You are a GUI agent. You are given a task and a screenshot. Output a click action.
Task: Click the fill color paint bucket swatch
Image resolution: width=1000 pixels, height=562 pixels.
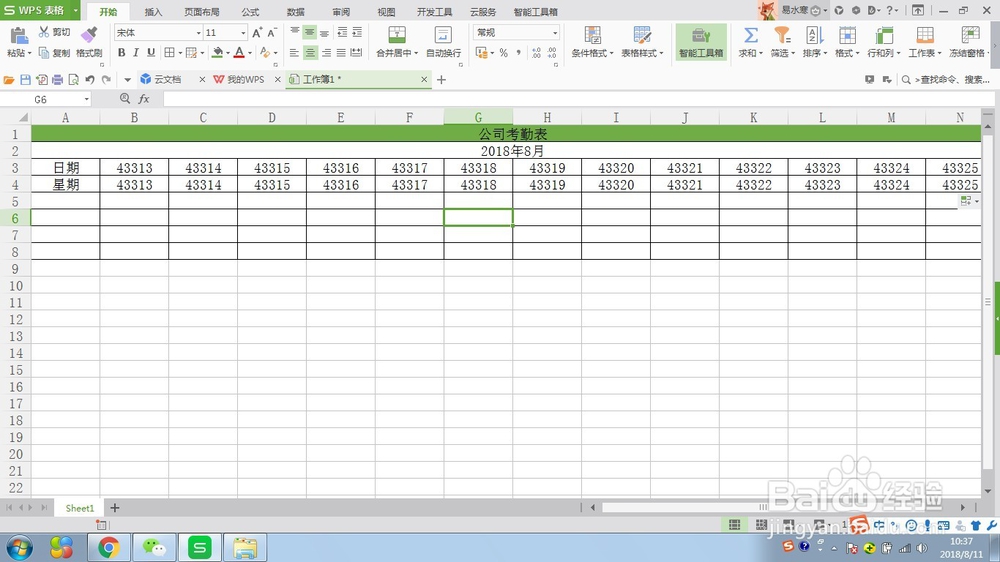pyautogui.click(x=217, y=53)
